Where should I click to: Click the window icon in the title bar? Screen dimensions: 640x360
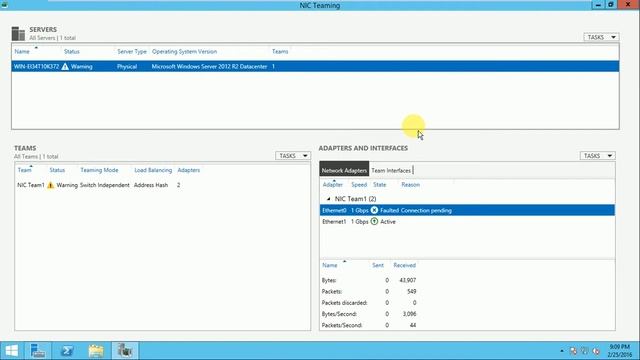(x=4, y=4)
